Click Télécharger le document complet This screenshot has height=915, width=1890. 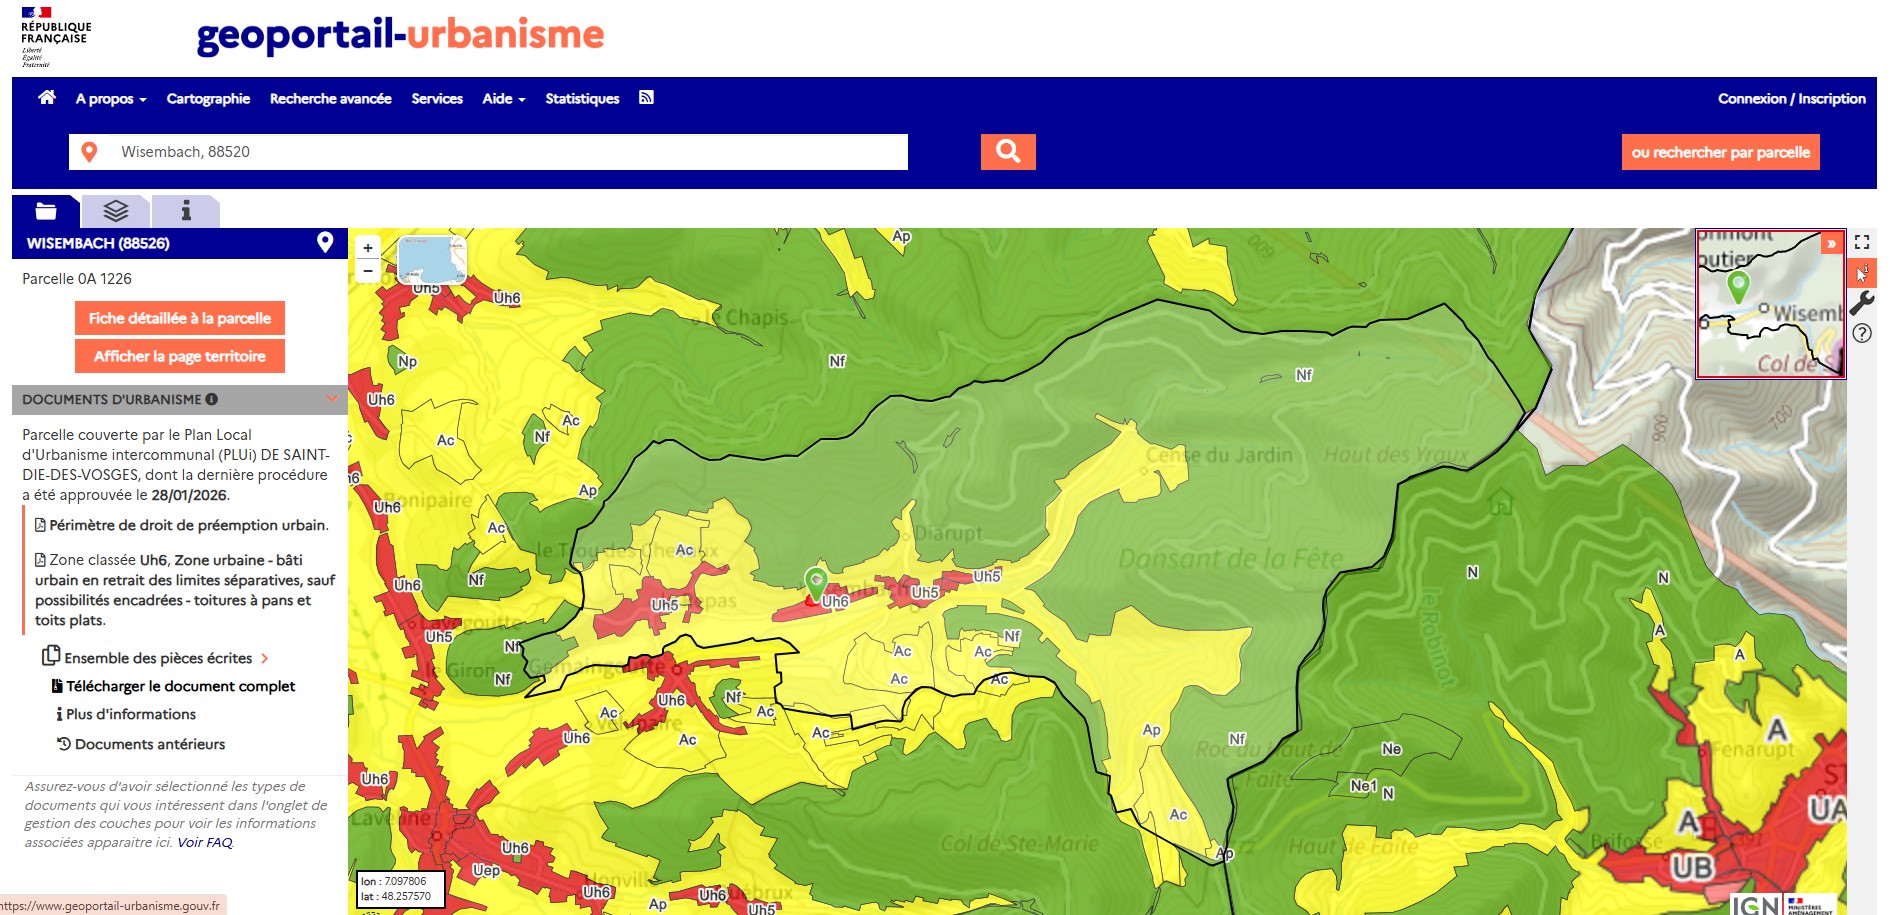click(x=174, y=686)
